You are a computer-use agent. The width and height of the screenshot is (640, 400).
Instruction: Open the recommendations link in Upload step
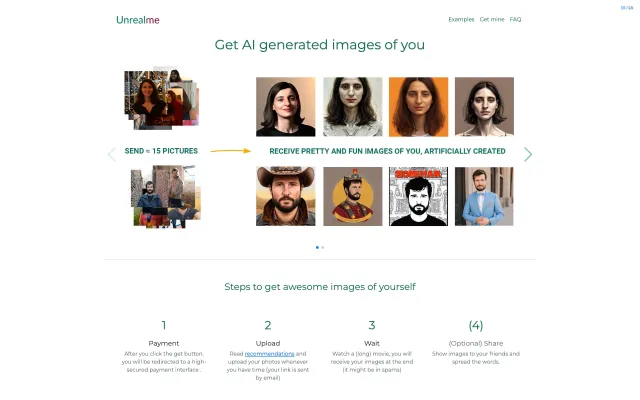pos(268,354)
